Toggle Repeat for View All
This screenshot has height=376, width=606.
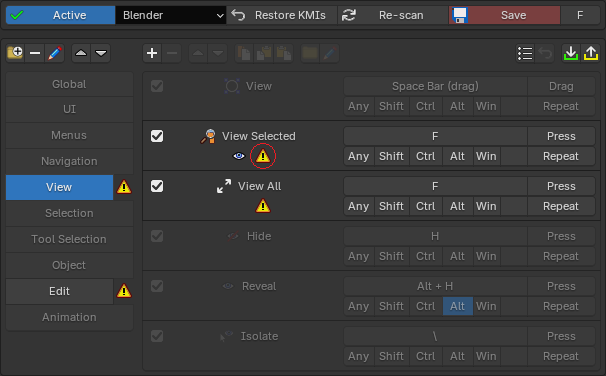point(561,206)
